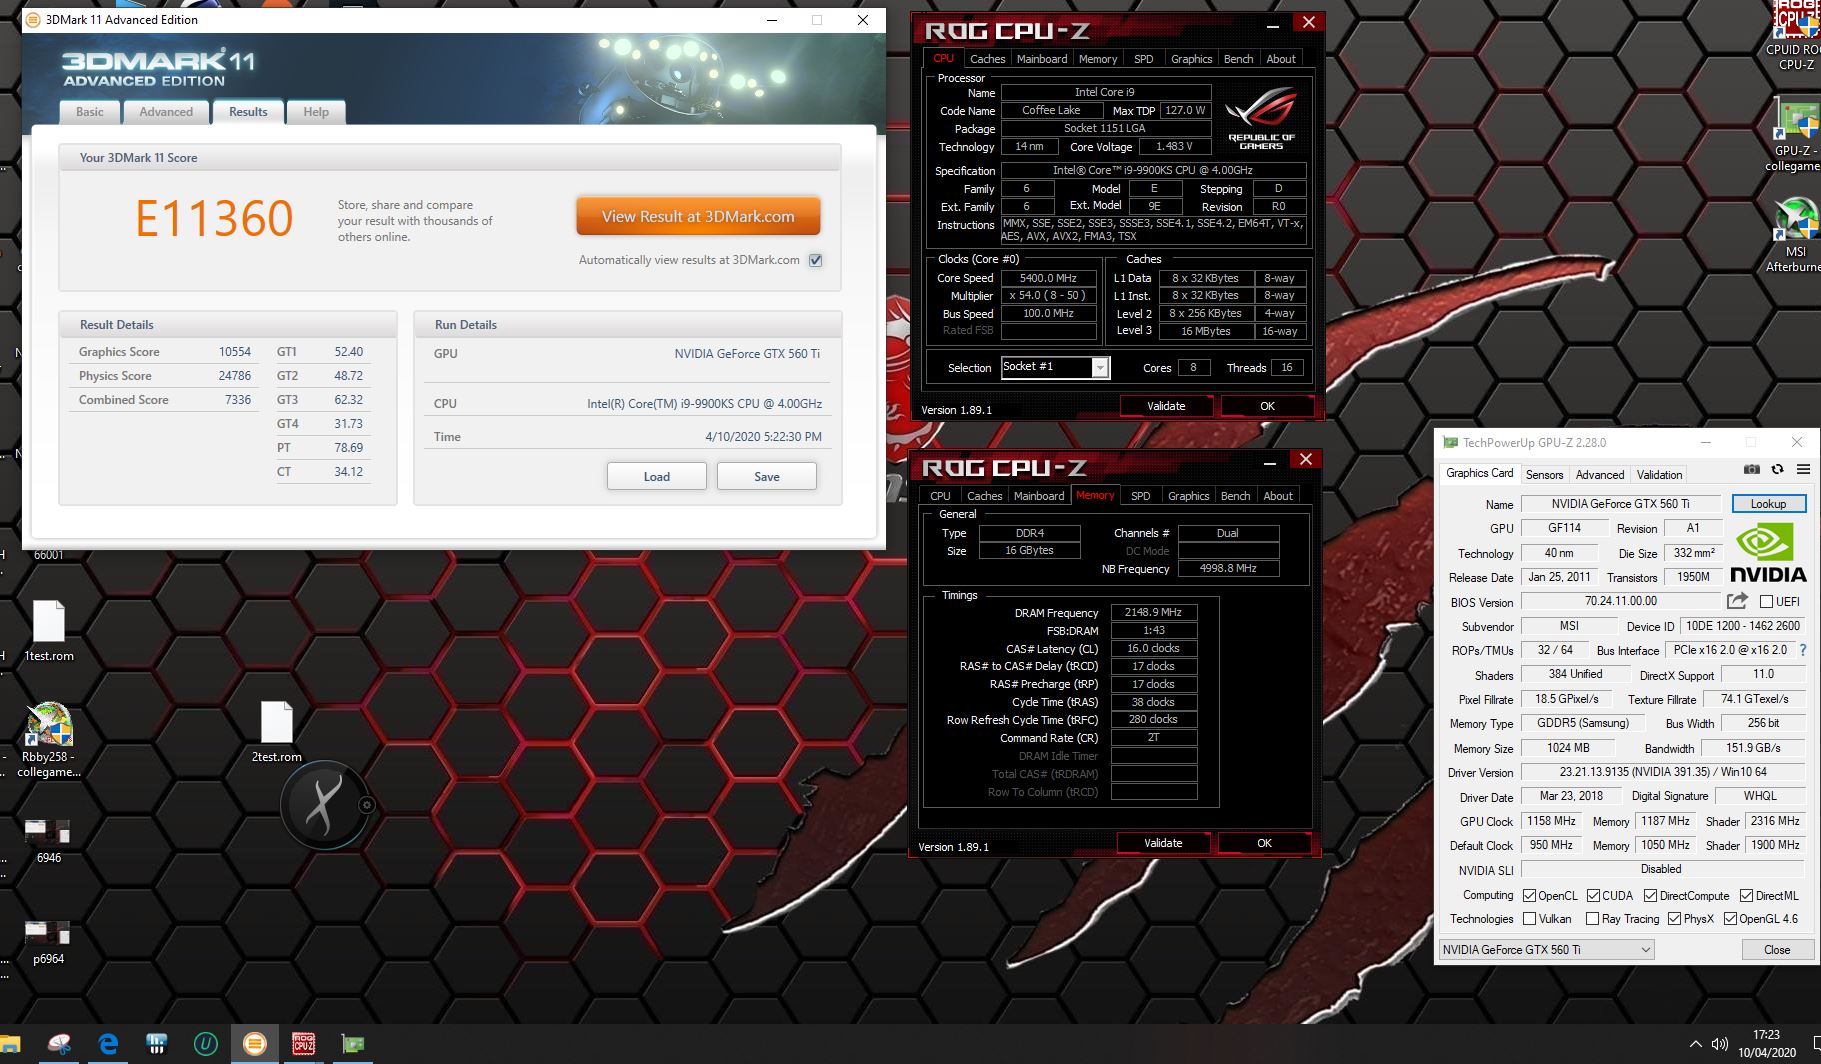This screenshot has height=1064, width=1821.
Task: Launch CPUID ROG CPU-Z desktop shortcut
Action: pyautogui.click(x=1796, y=36)
